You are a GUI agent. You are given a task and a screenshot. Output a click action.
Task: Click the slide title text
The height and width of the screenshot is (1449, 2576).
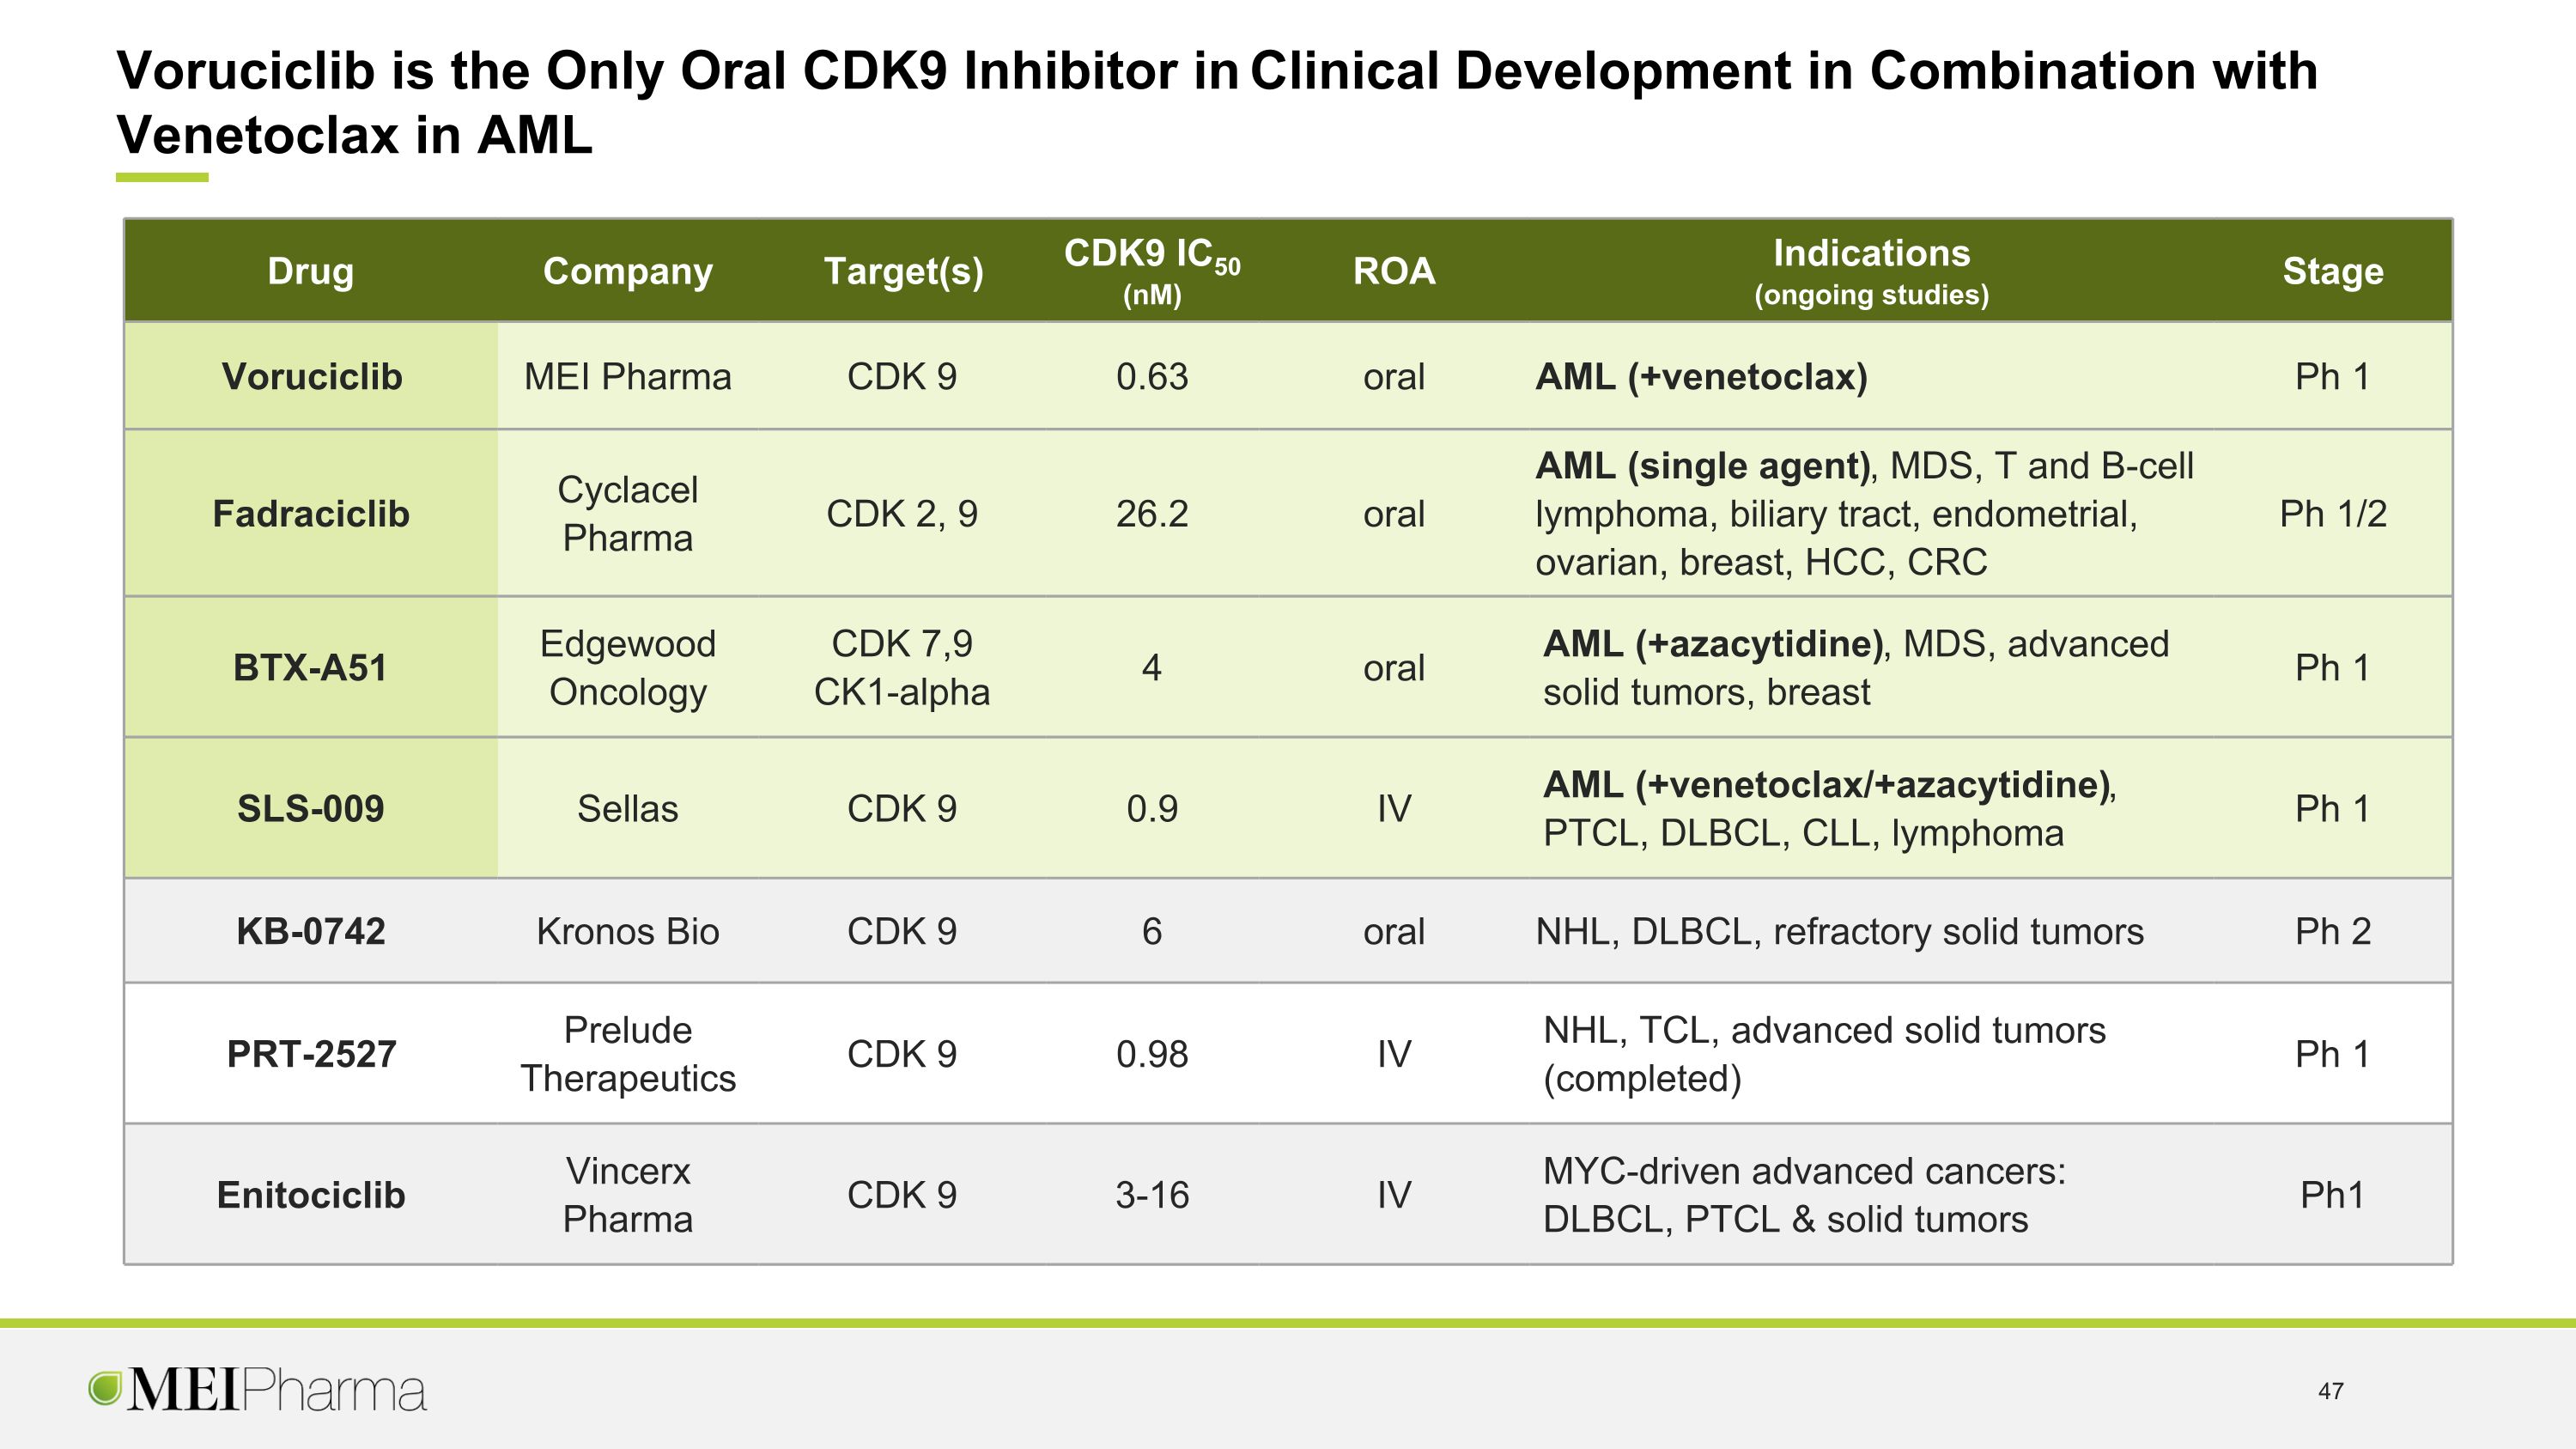pos(1217,102)
